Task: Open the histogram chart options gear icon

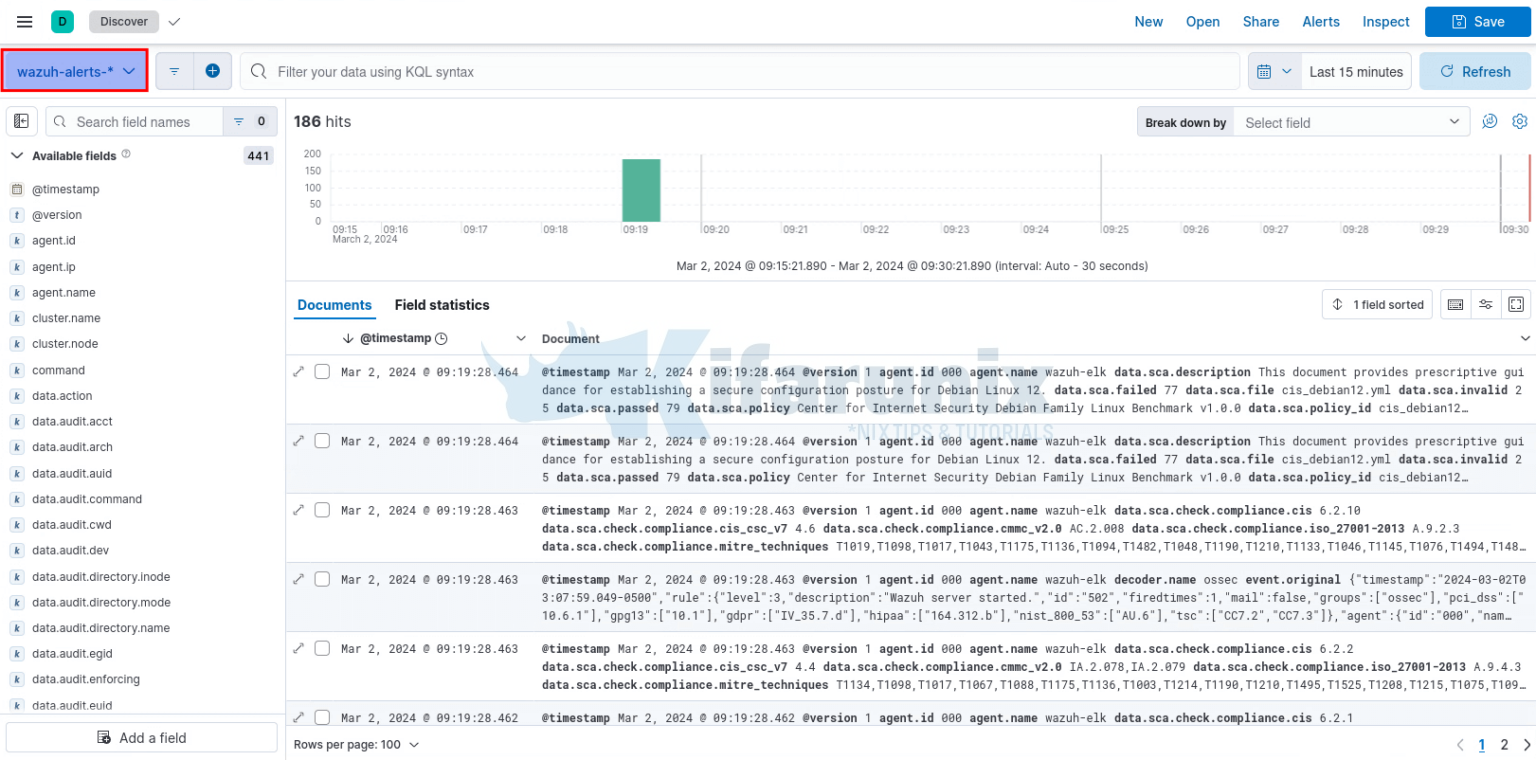Action: [1520, 121]
